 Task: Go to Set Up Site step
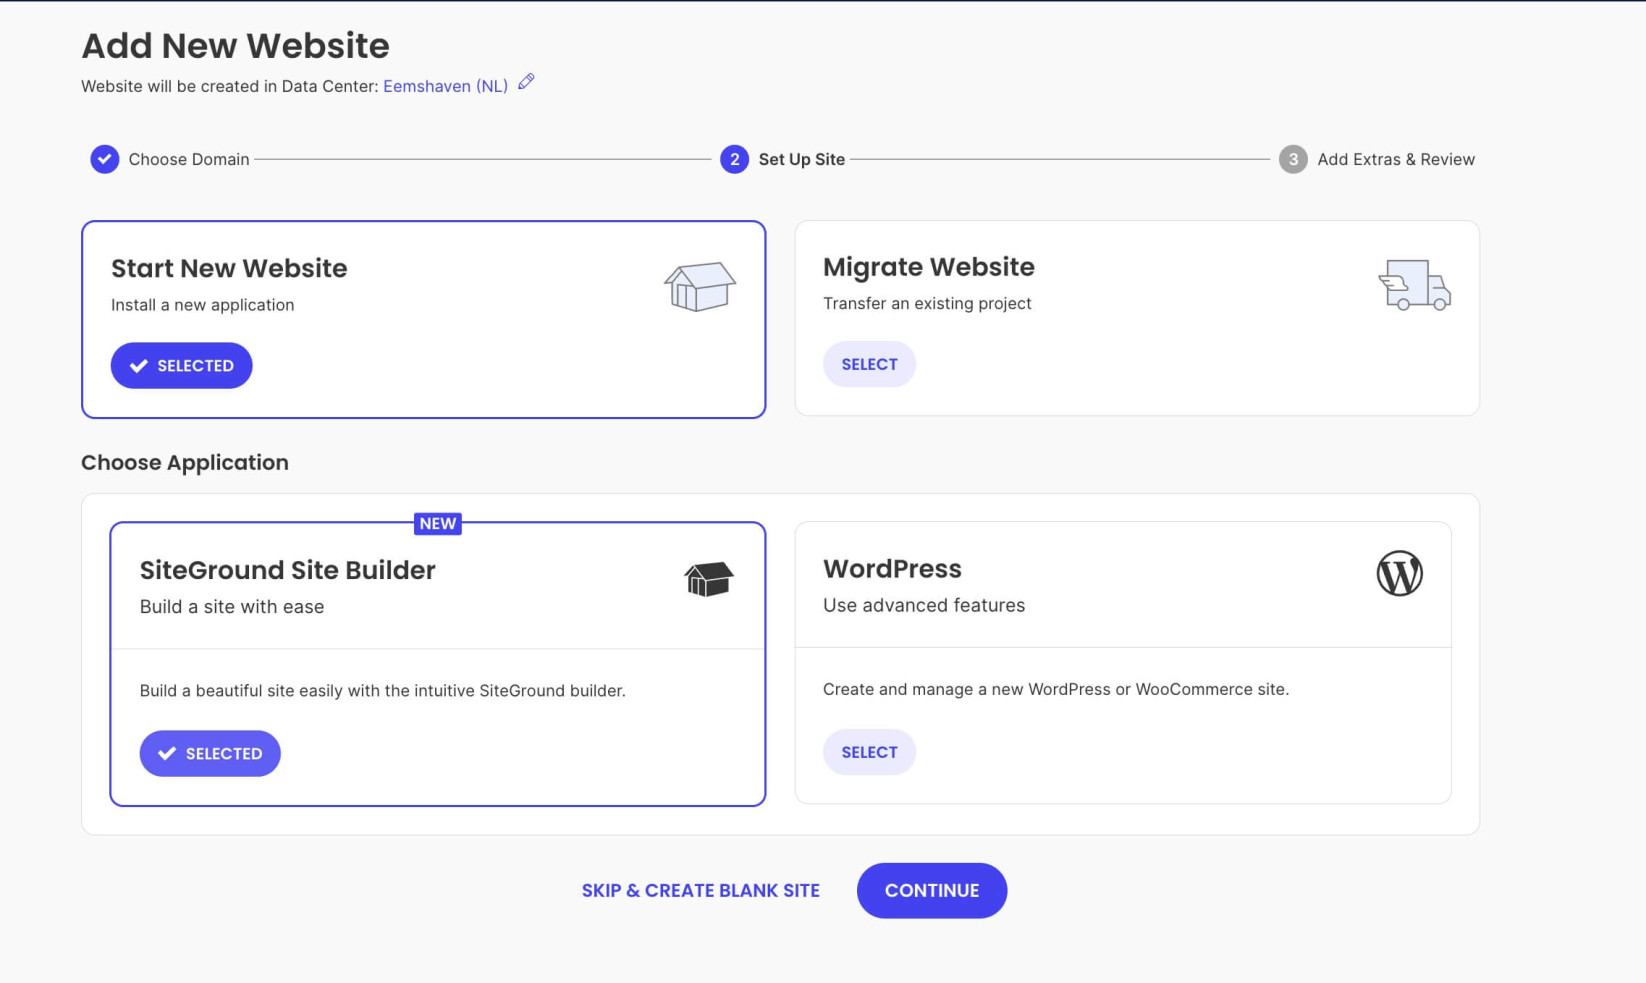coord(802,159)
